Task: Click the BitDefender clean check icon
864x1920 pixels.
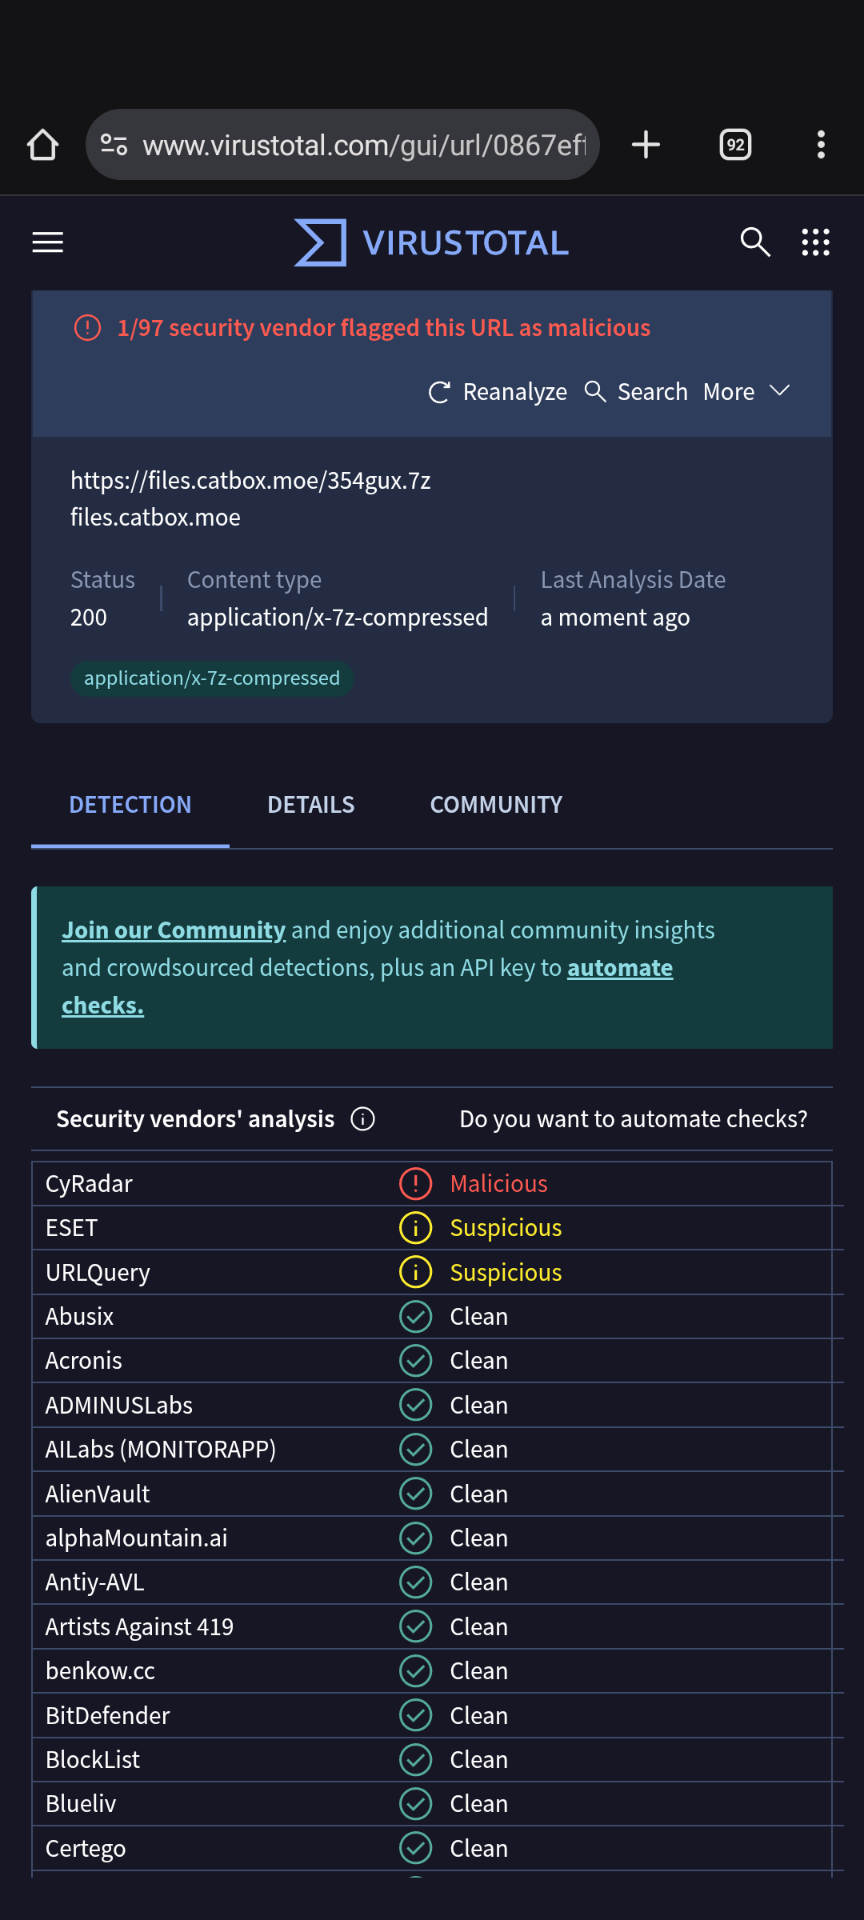Action: pos(415,1715)
